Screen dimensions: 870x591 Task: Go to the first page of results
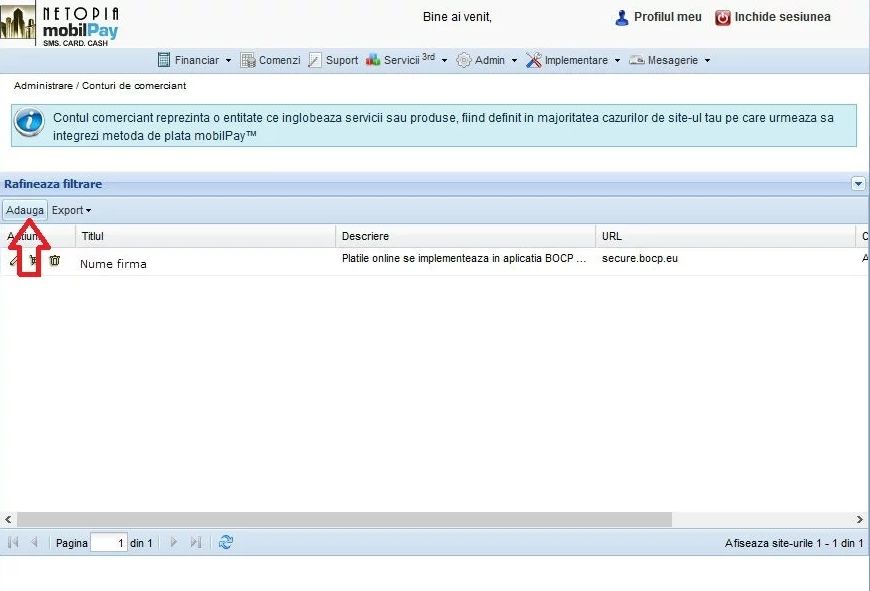pos(13,542)
